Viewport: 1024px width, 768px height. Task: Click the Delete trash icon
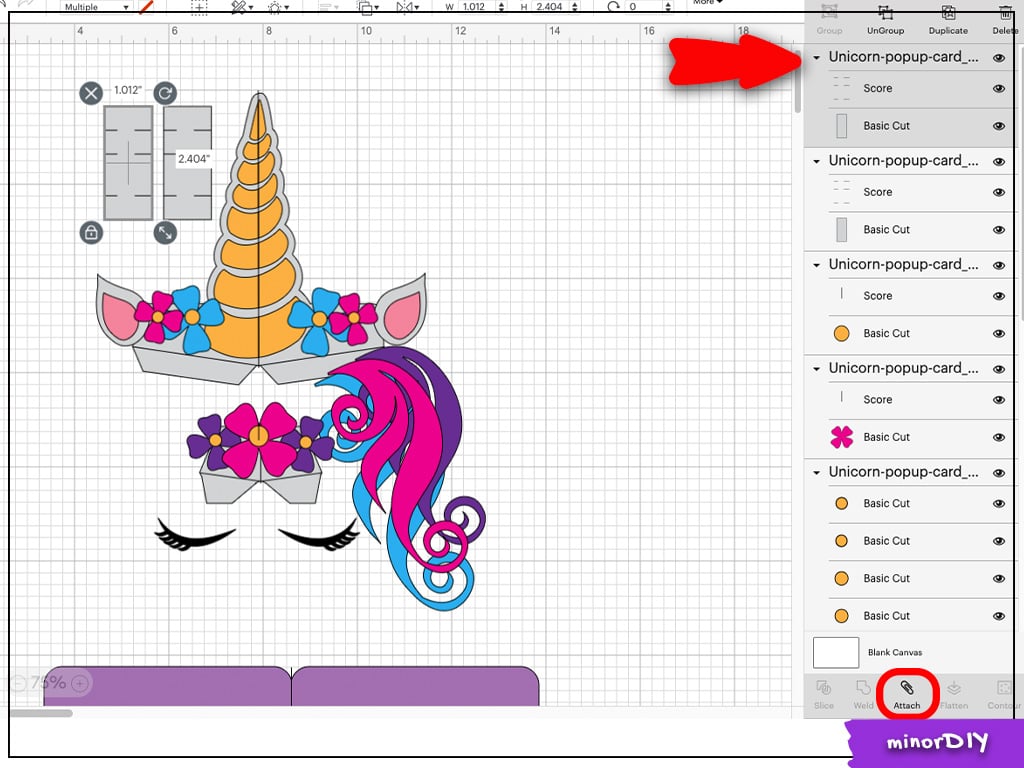click(1006, 12)
